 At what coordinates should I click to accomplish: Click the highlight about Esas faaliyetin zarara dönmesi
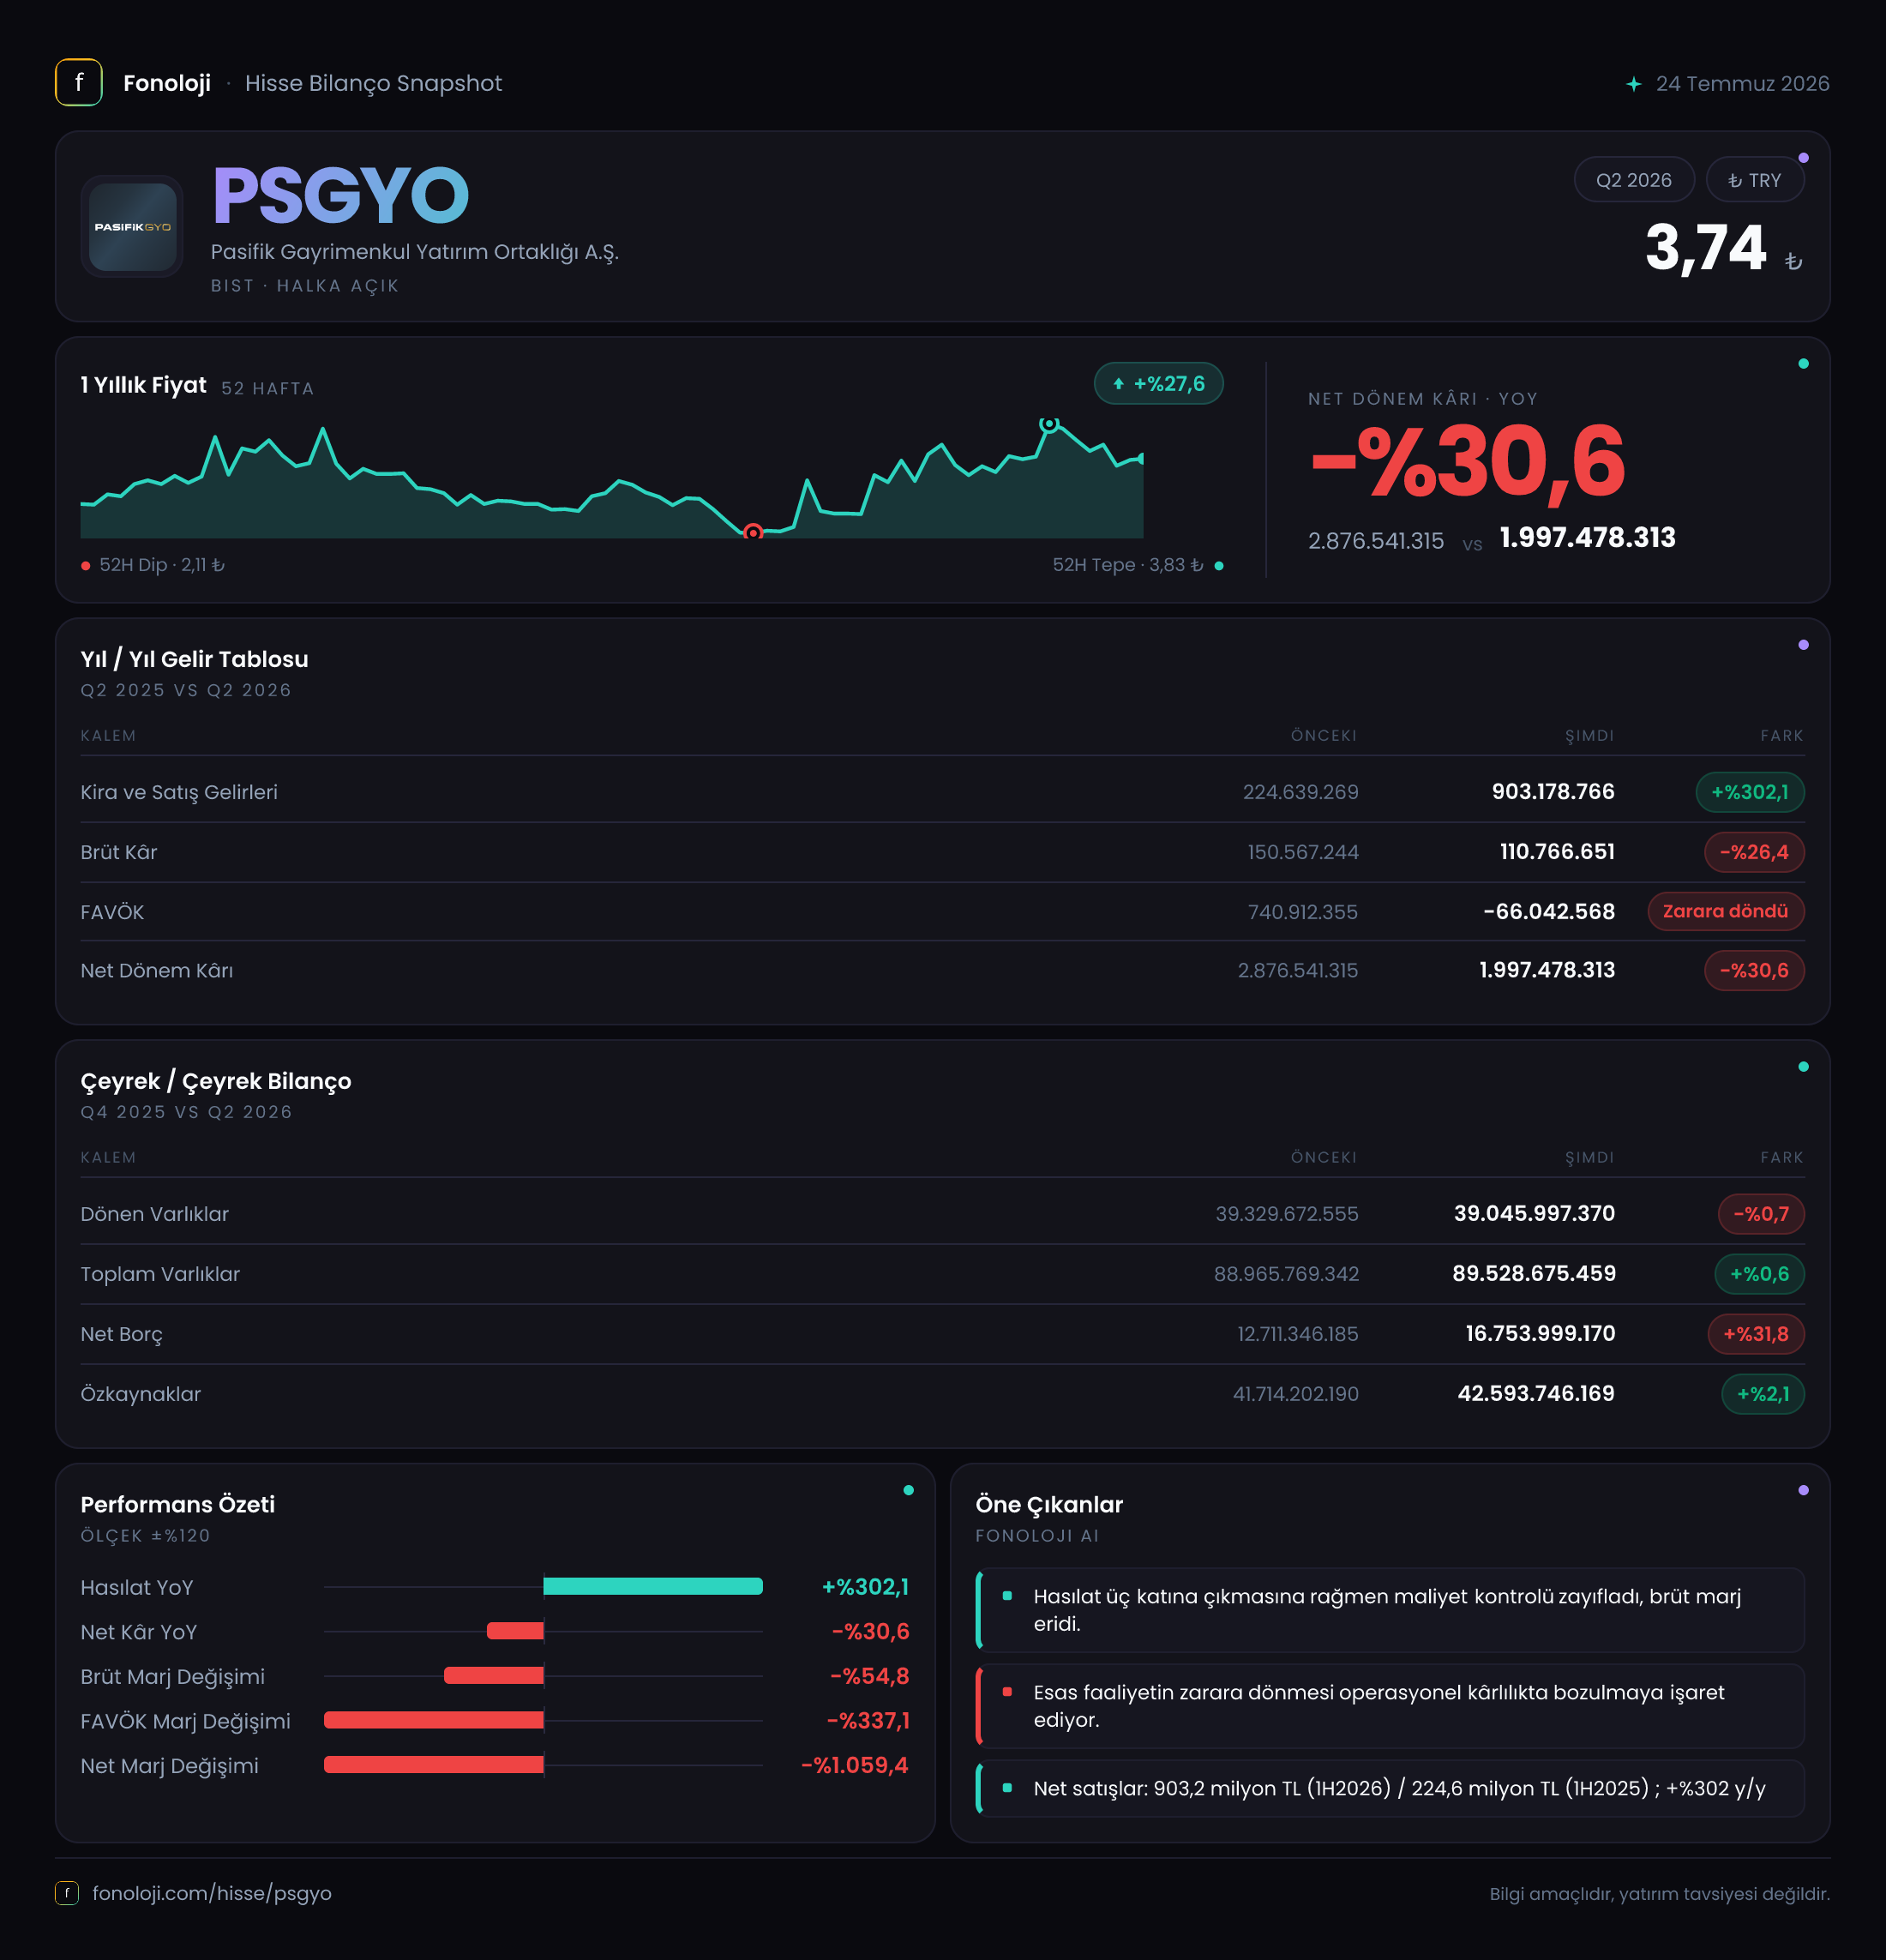(1391, 1706)
